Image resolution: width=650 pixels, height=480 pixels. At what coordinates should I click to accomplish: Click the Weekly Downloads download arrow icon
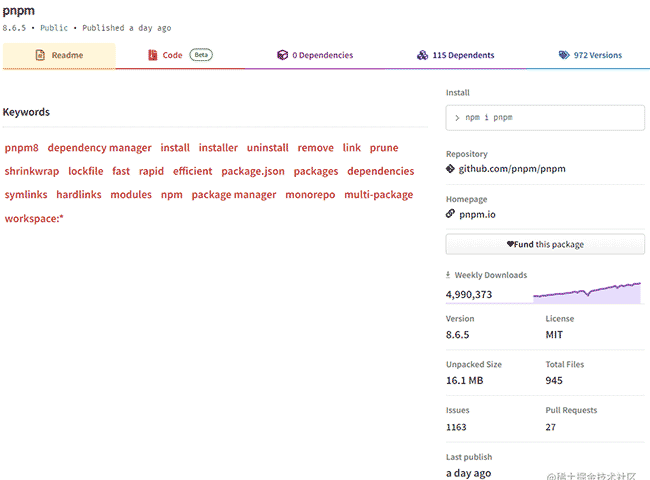(x=448, y=274)
